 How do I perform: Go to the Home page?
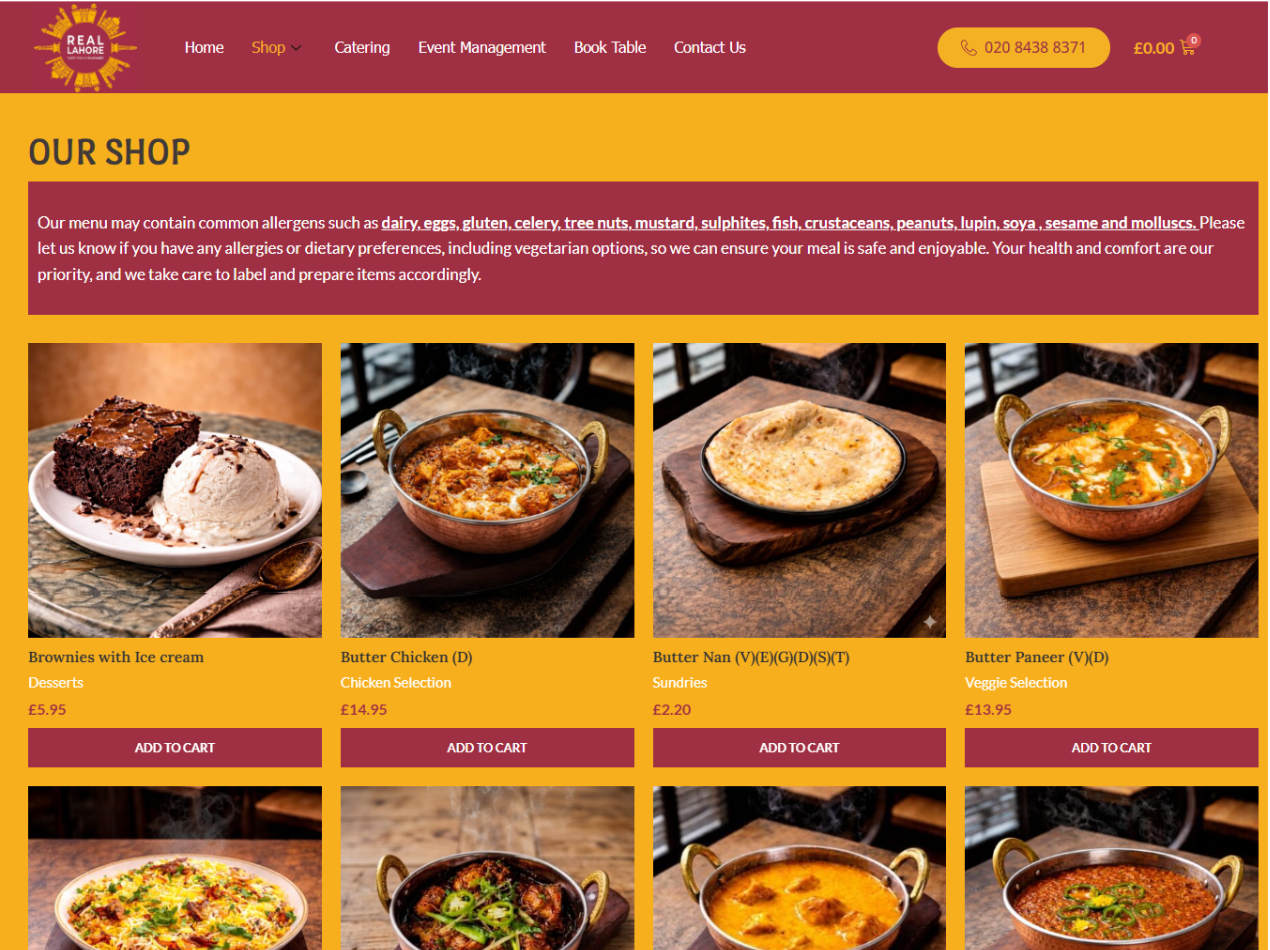click(x=204, y=47)
